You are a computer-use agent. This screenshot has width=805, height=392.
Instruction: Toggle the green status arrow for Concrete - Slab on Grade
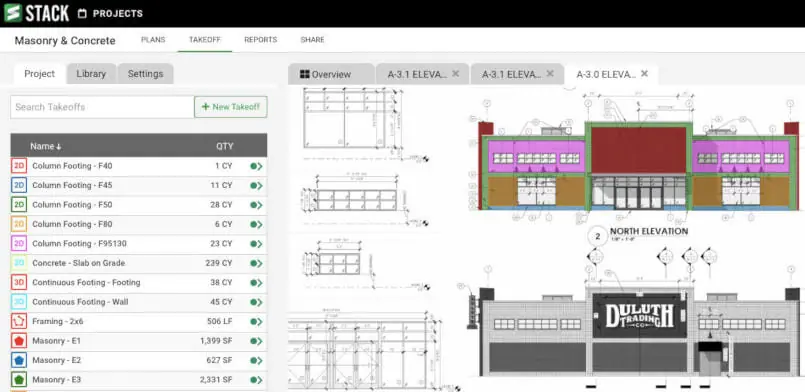(x=256, y=263)
